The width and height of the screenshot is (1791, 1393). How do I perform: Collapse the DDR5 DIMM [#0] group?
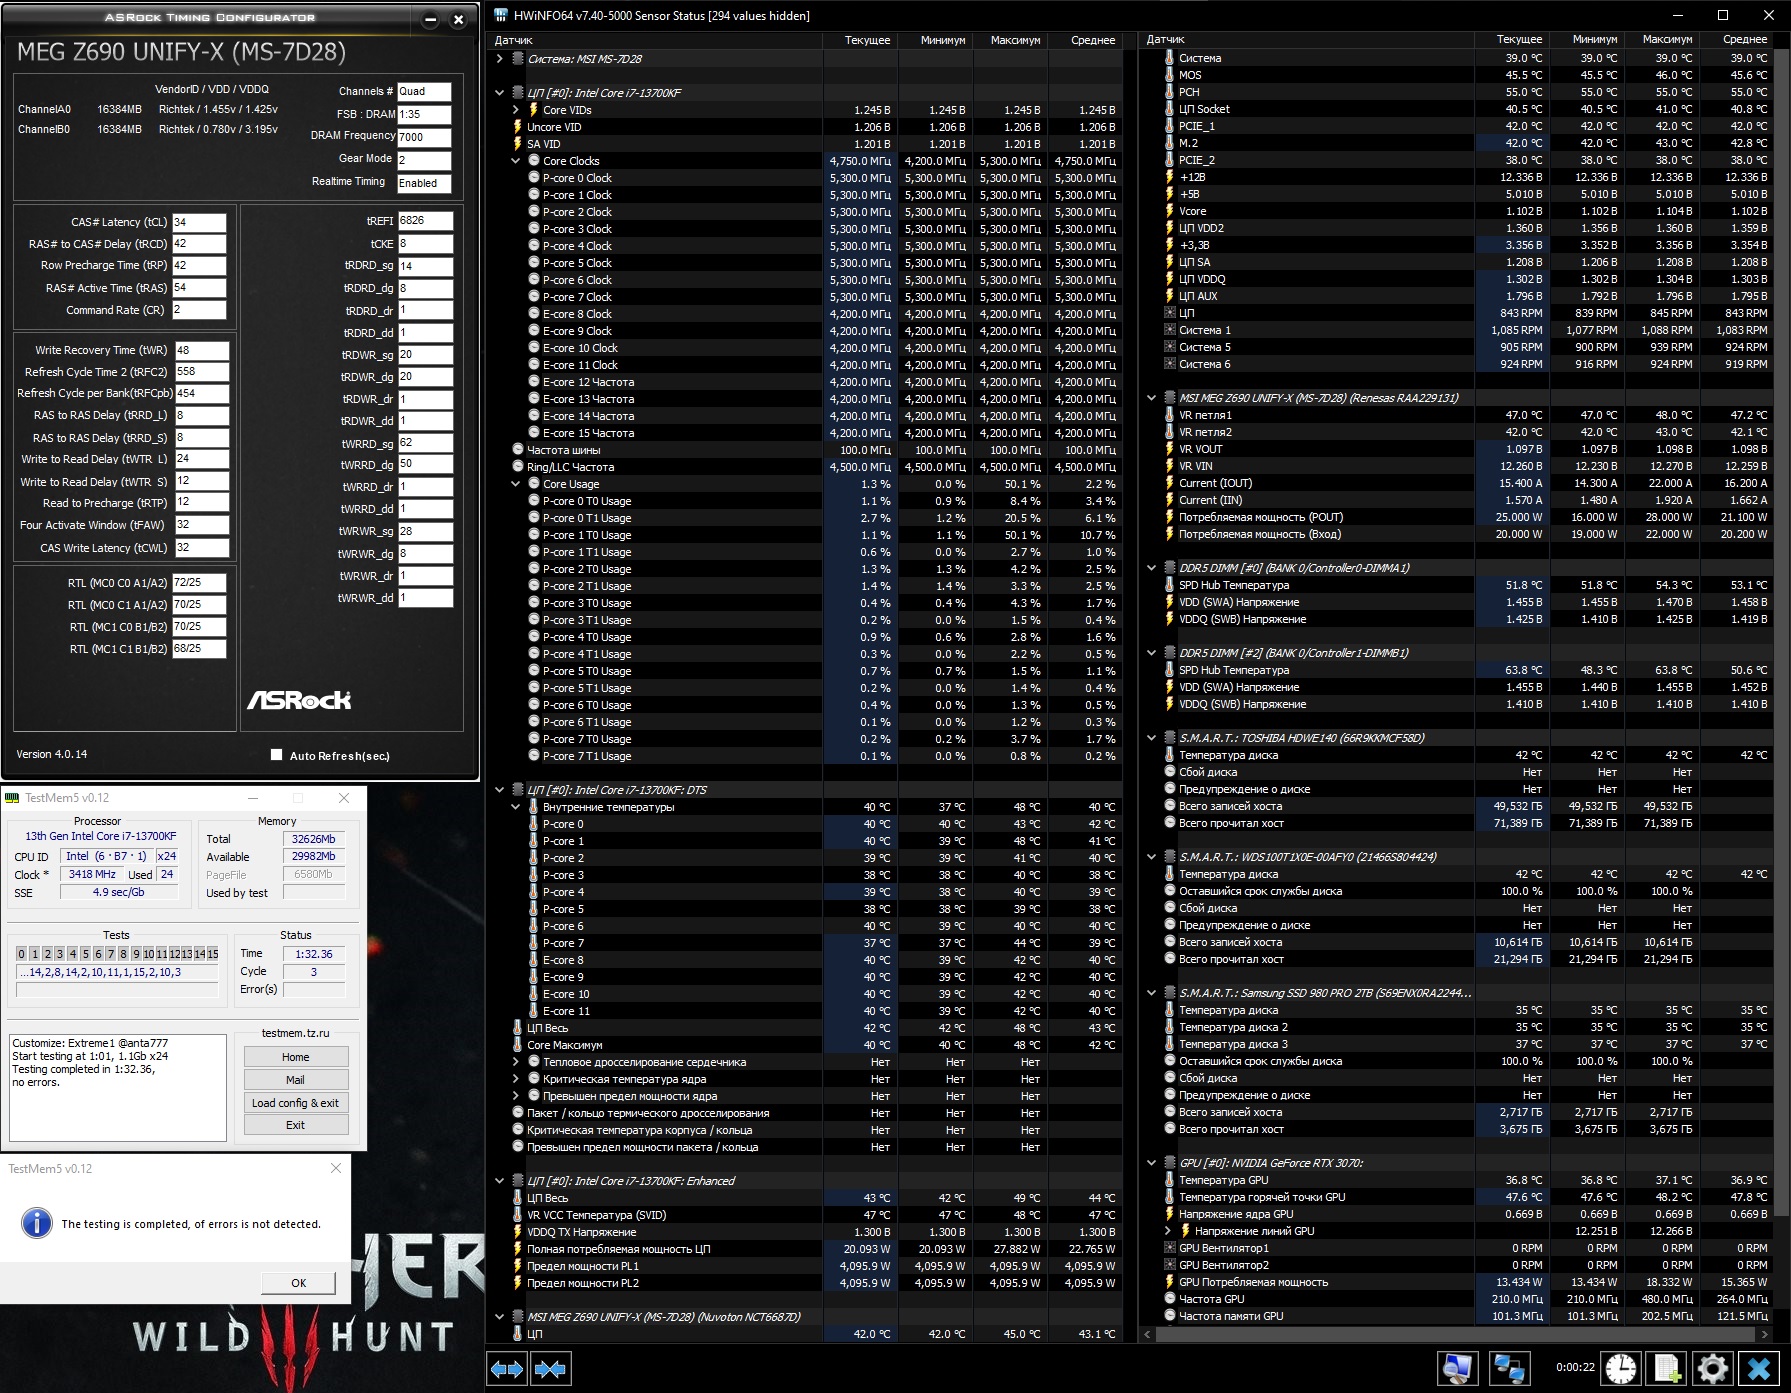pos(1151,568)
